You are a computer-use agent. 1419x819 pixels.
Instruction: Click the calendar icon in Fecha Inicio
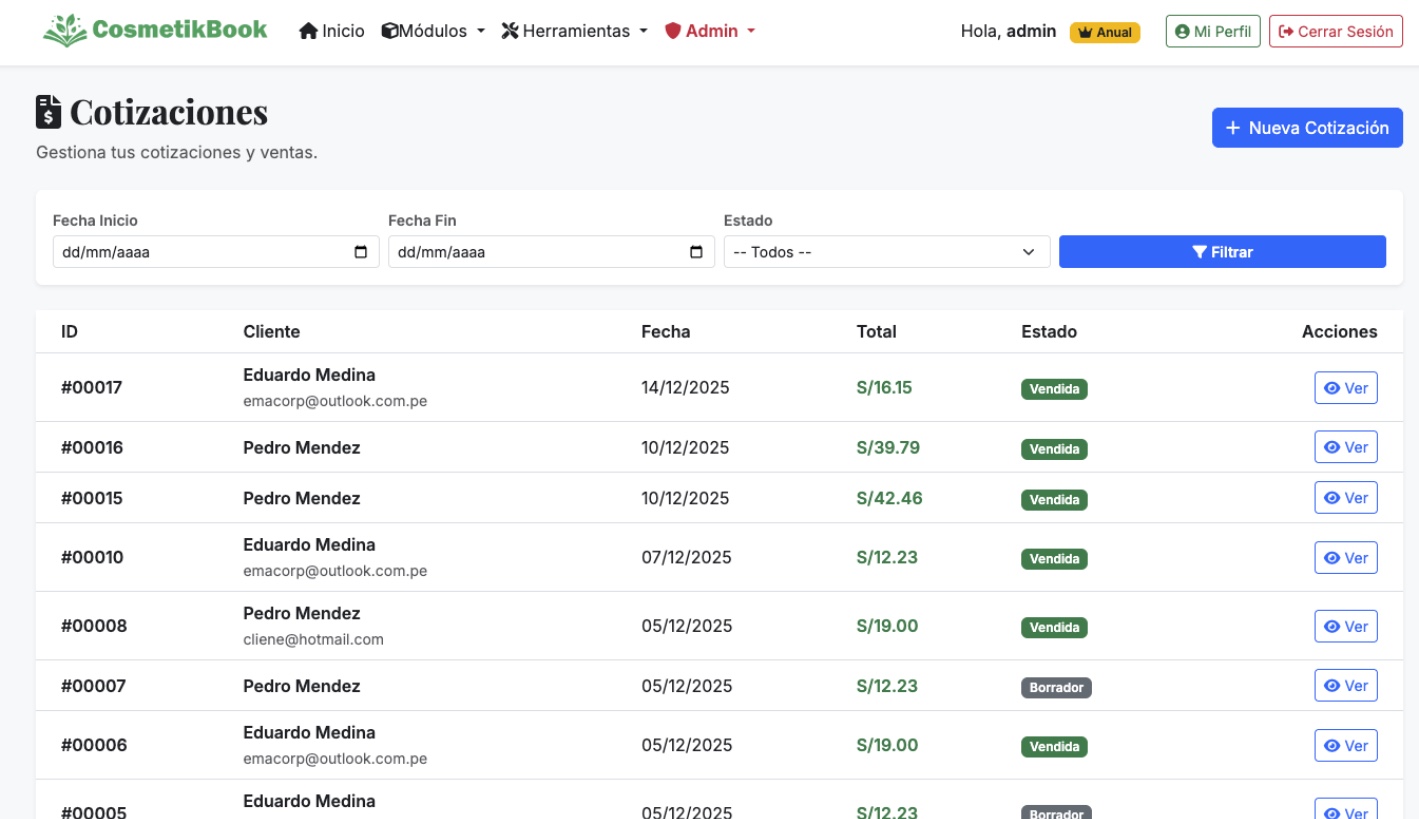click(361, 252)
